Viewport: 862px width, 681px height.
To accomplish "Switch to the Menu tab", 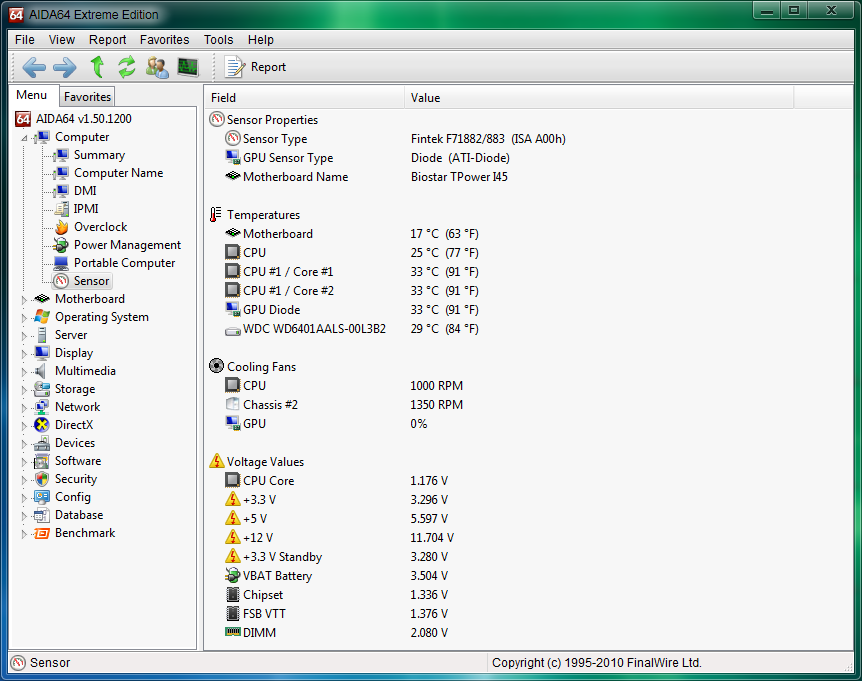I will click(x=31, y=95).
